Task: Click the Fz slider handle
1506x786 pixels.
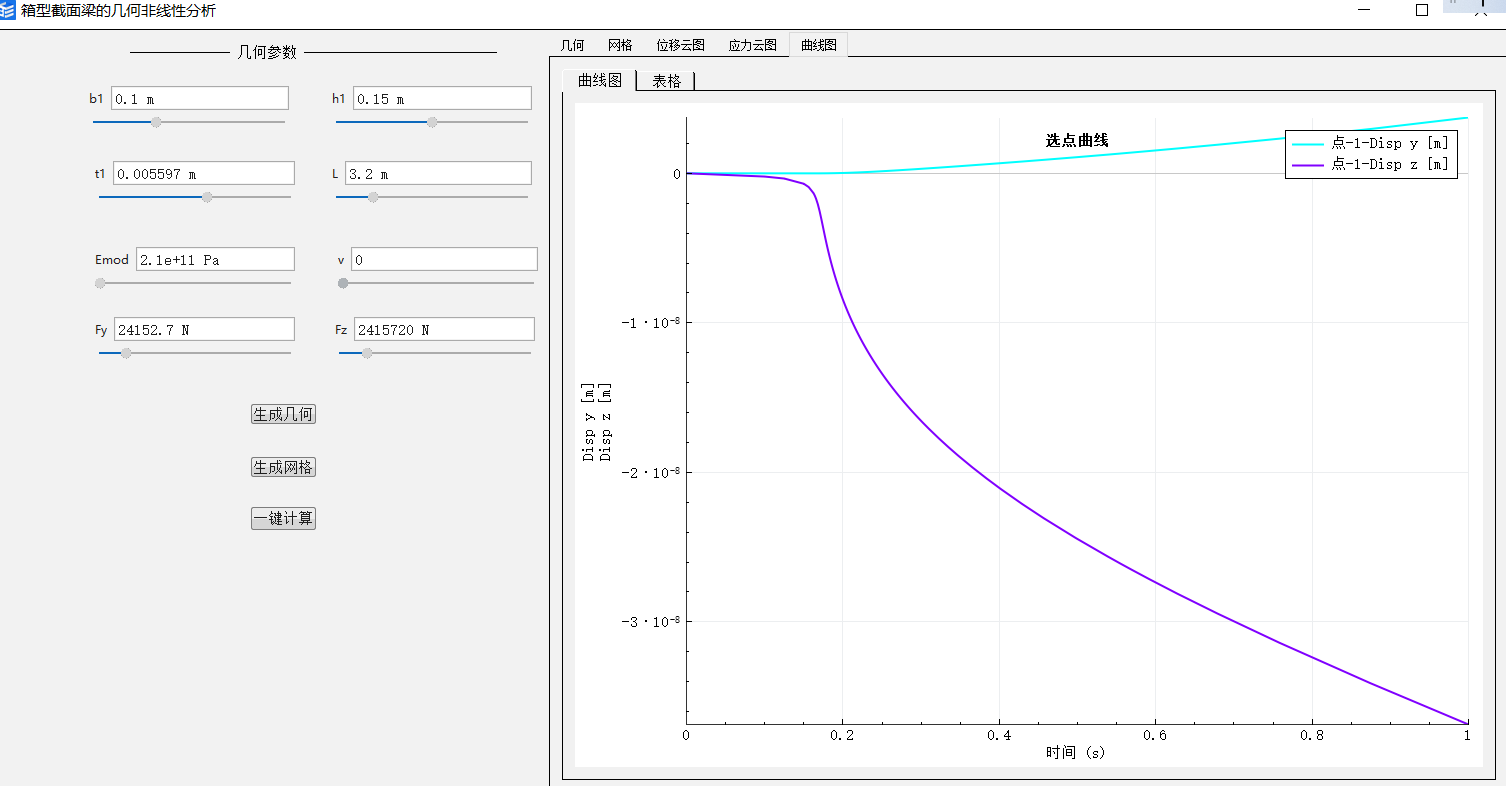Action: click(367, 353)
